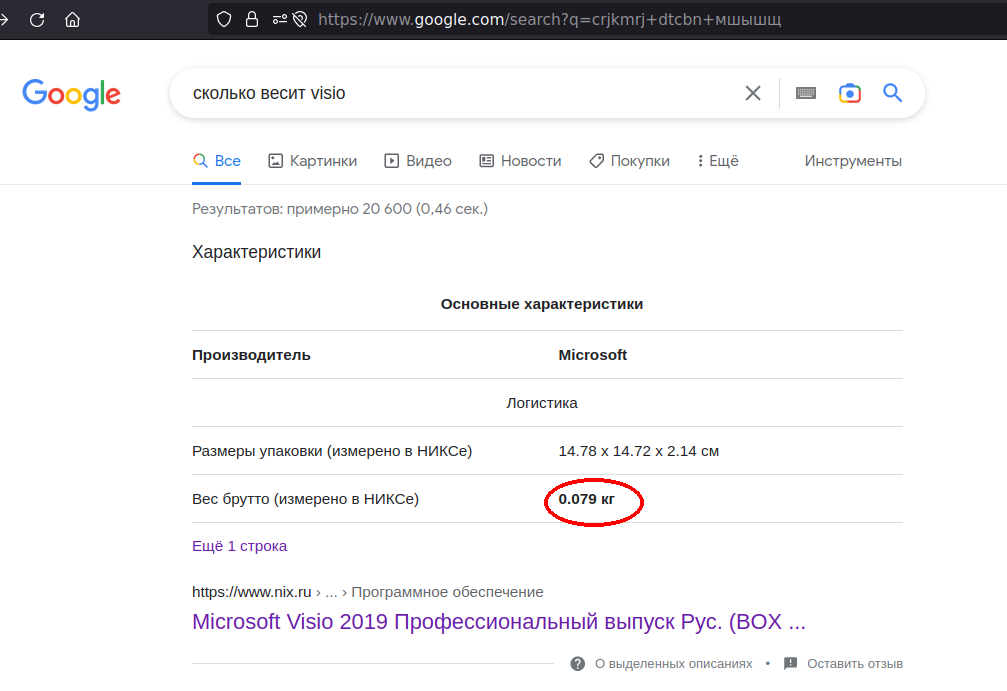Click the 'Логистика' section heading
This screenshot has width=1007, height=691.
[x=542, y=403]
